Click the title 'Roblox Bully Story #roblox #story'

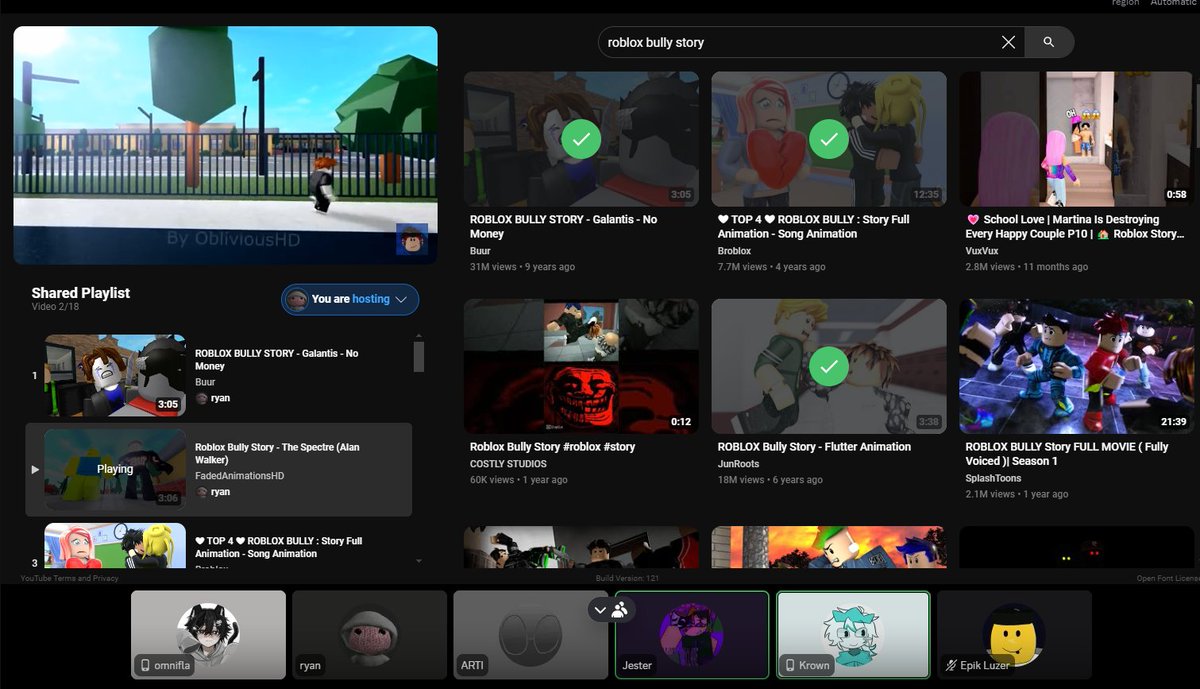552,447
